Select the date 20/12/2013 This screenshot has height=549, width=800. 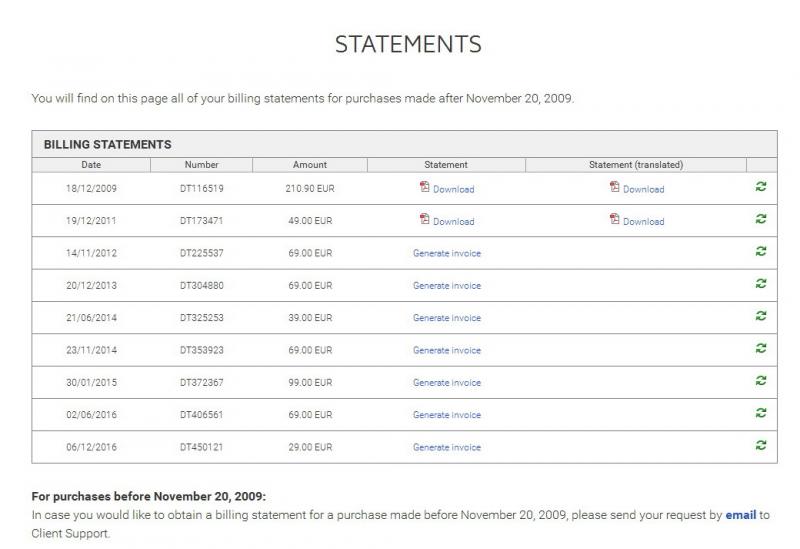(x=91, y=285)
